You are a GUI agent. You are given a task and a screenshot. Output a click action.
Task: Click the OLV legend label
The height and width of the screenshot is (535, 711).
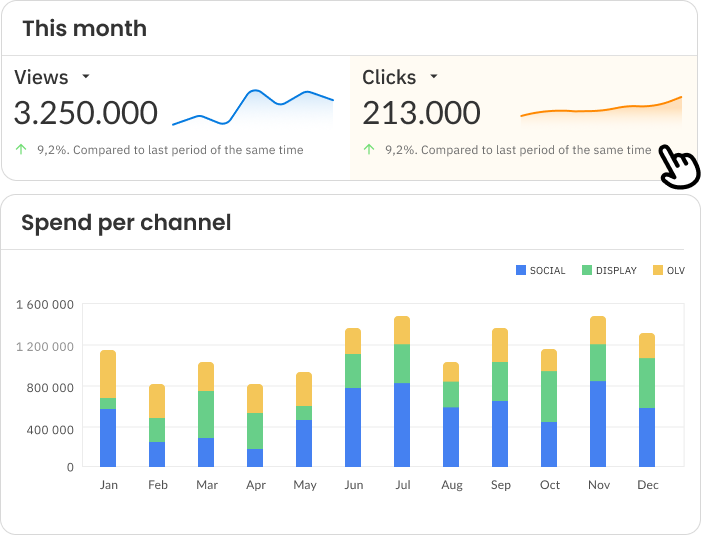(676, 271)
